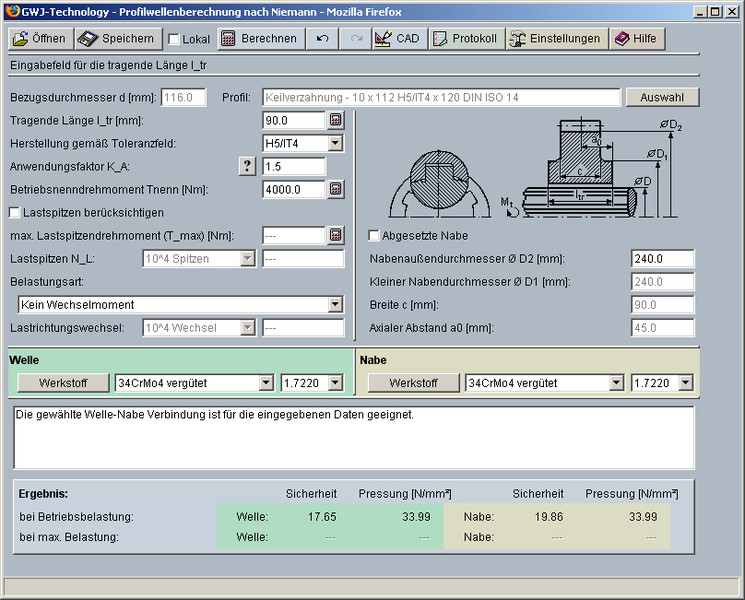Open calculator next to Tragende Länge field
Image resolution: width=745 pixels, height=600 pixels.
[x=336, y=121]
